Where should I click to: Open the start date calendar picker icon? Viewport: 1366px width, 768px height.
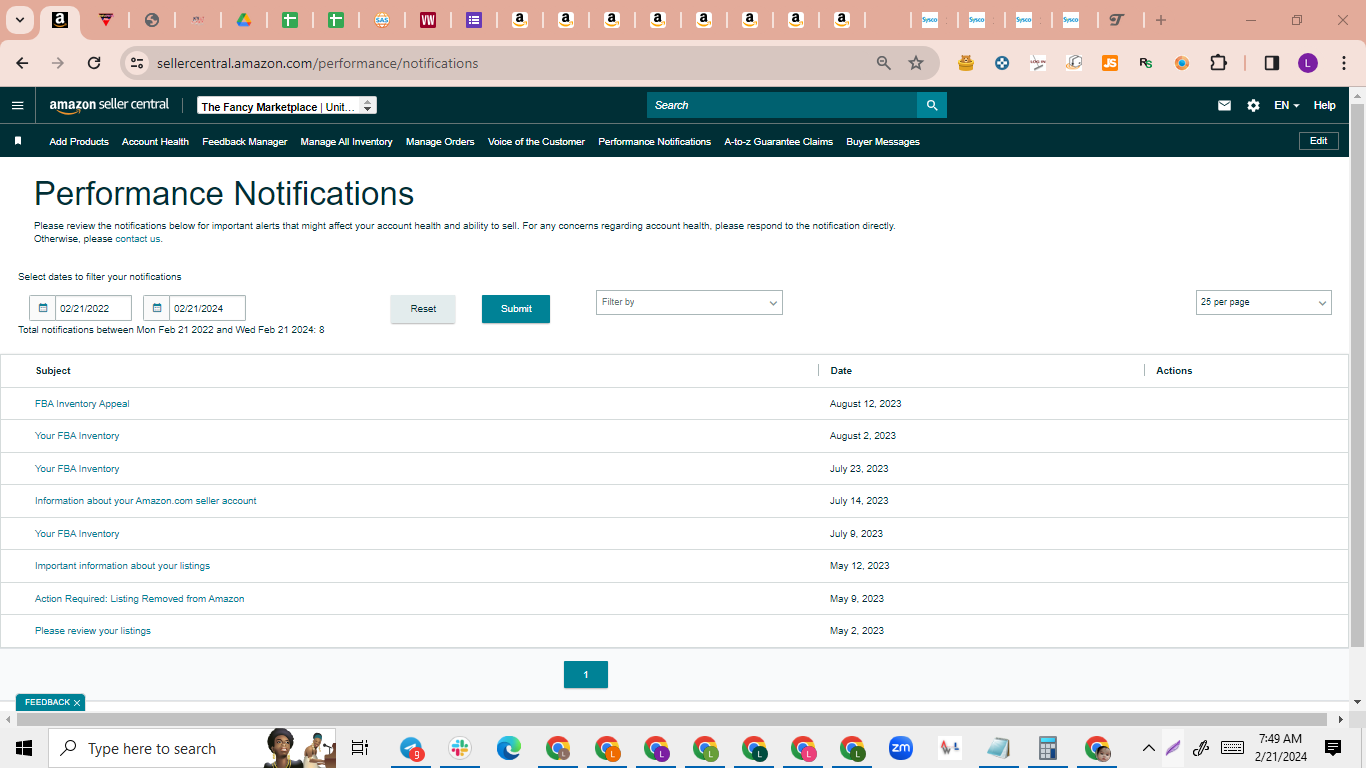pyautogui.click(x=43, y=308)
